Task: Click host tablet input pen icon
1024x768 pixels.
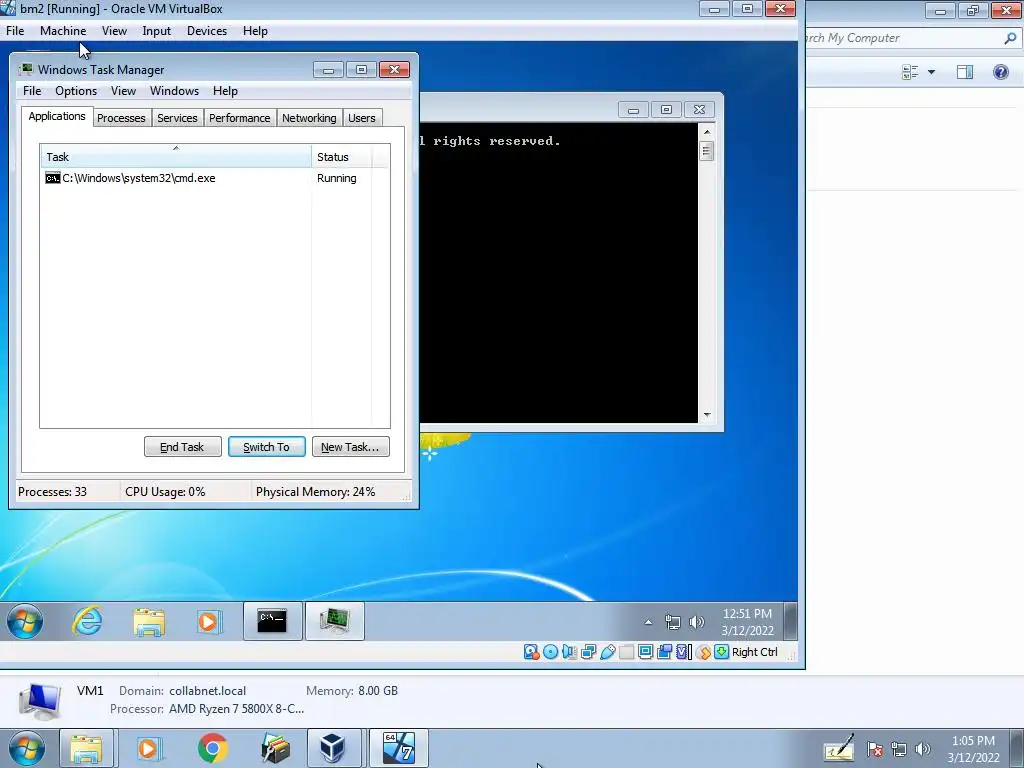Action: tap(839, 748)
